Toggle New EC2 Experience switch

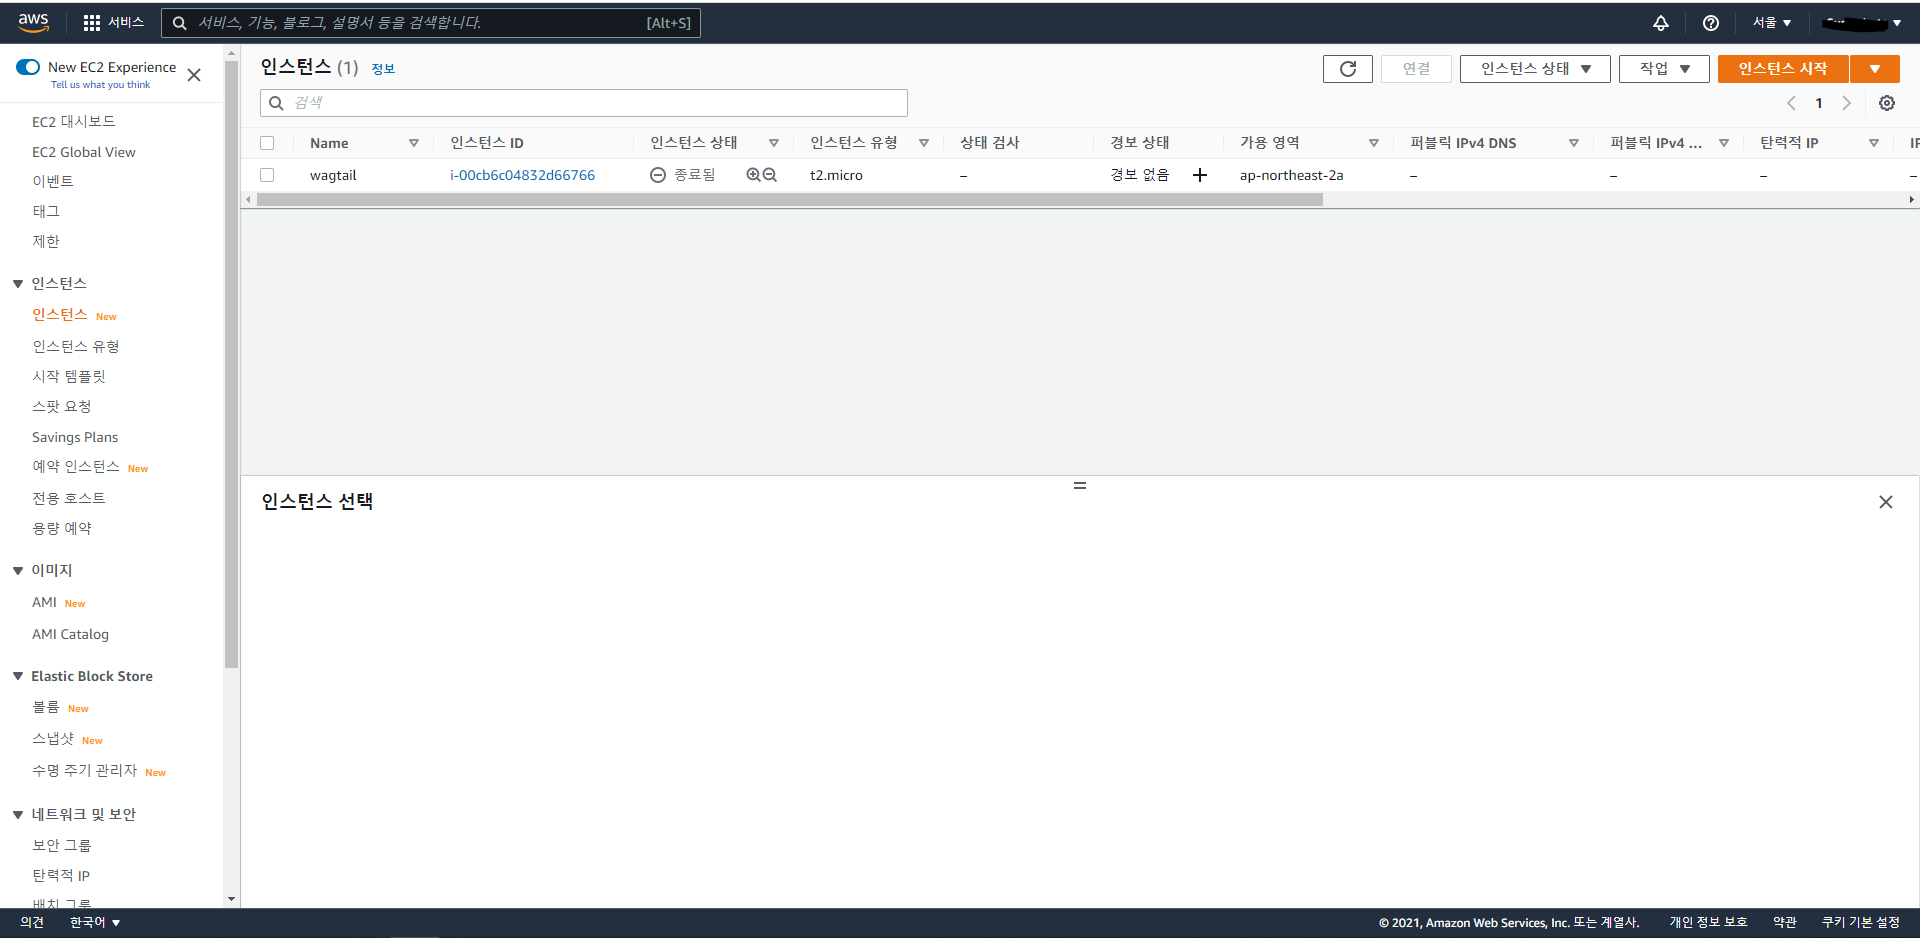pyautogui.click(x=28, y=67)
